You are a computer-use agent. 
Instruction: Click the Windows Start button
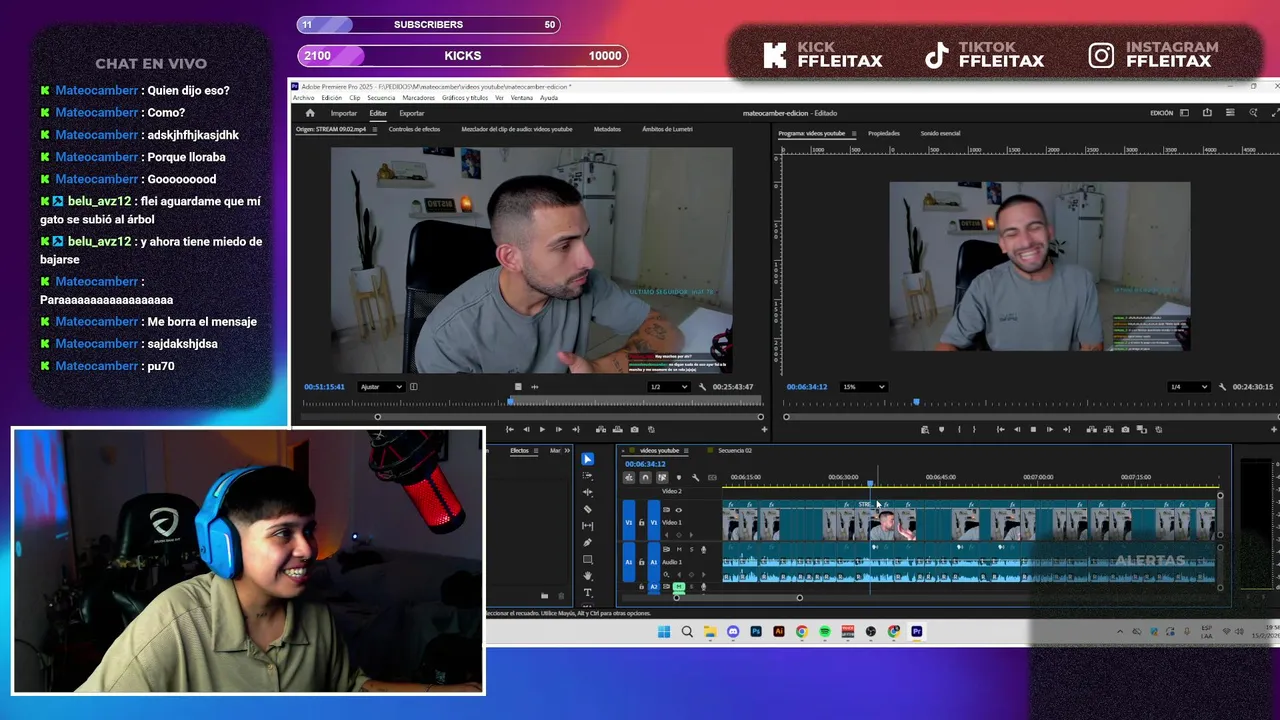[x=664, y=631]
